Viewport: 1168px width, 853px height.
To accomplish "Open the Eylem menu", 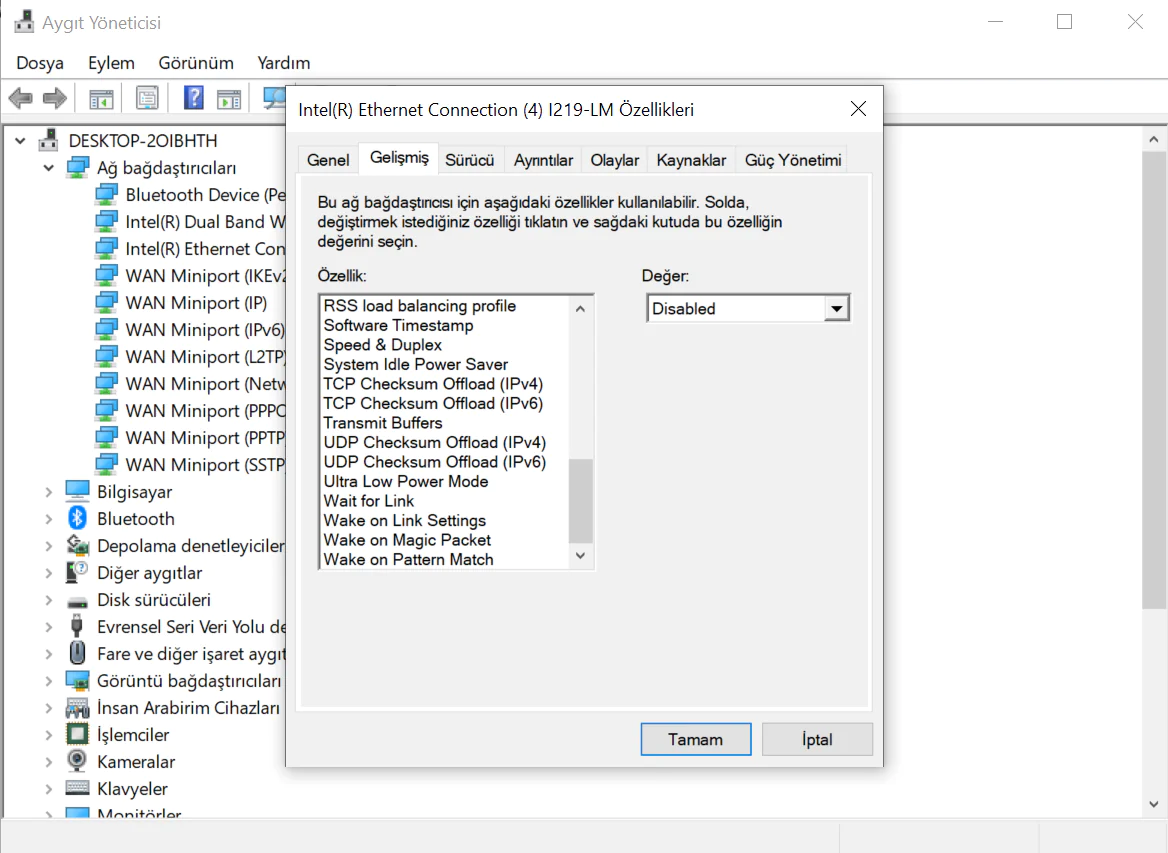I will (x=111, y=63).
